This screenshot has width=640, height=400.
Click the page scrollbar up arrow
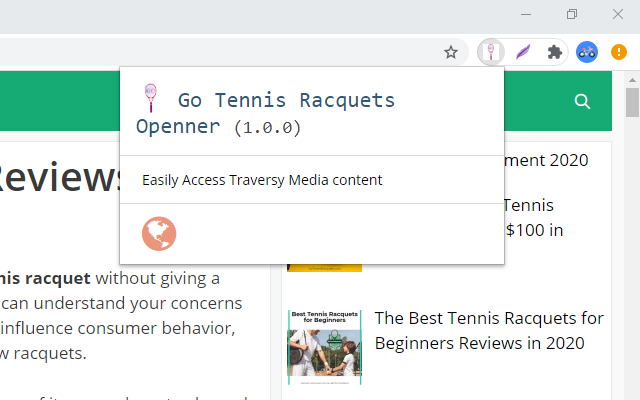pyautogui.click(x=632, y=79)
